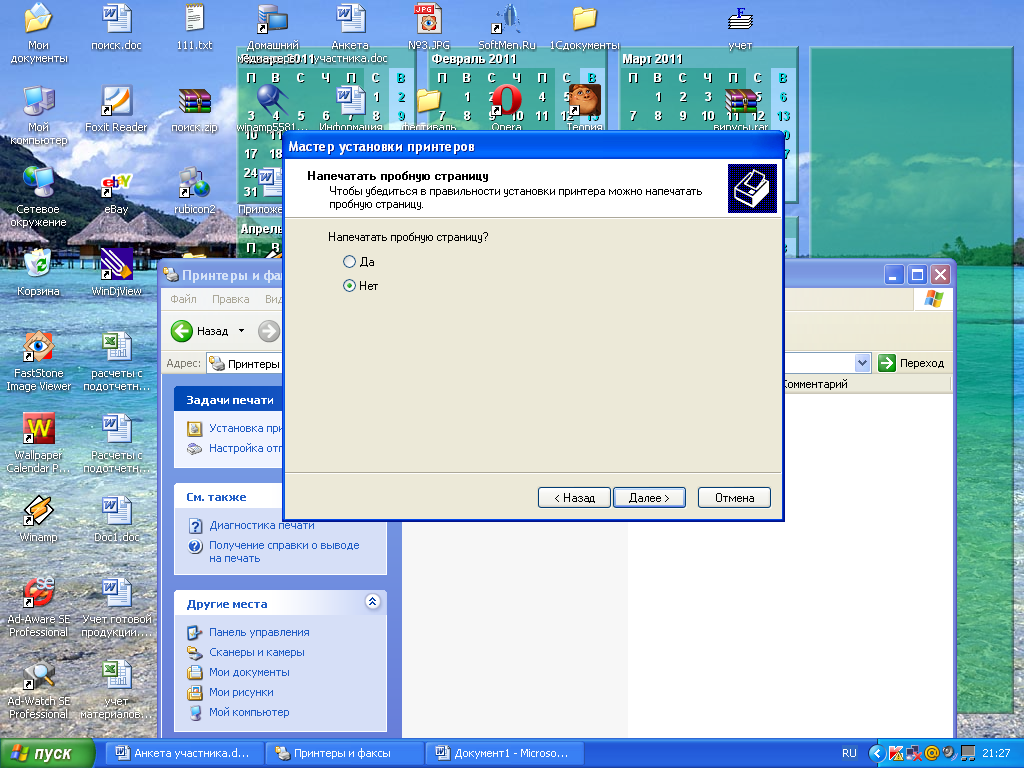Viewport: 1024px width, 768px height.
Task: Open 'Мои документы' sidebar link
Action: pos(249,672)
